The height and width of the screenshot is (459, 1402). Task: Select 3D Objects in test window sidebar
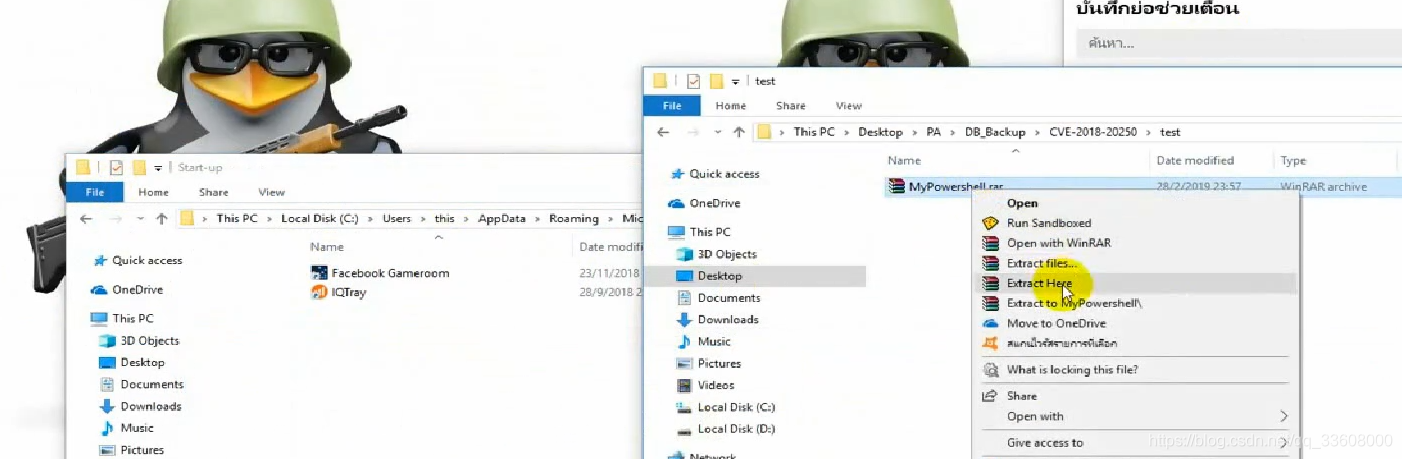pyautogui.click(x=727, y=254)
